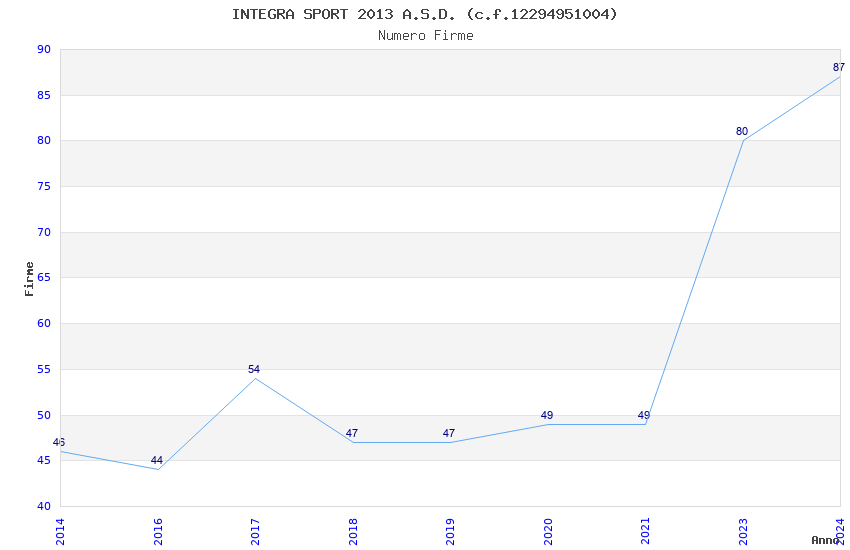This screenshot has width=850, height=550.
Task: Select the Firme y-axis label
Action: [29, 279]
